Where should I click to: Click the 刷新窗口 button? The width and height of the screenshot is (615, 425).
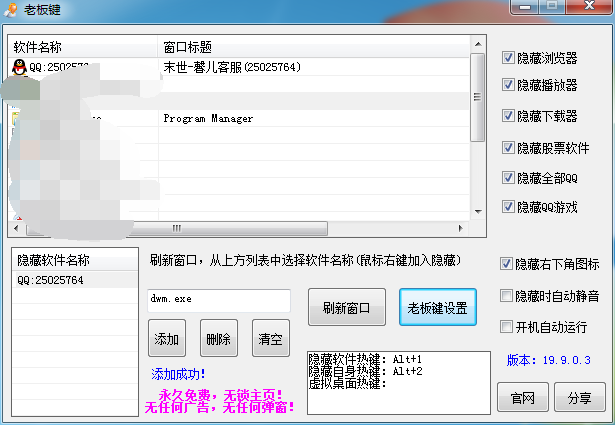pyautogui.click(x=347, y=307)
